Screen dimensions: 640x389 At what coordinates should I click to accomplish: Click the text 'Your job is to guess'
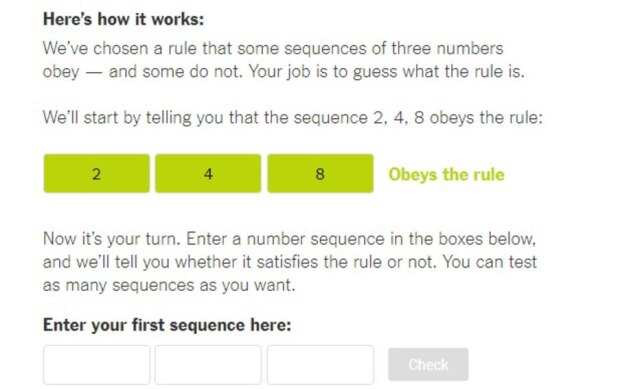pos(323,72)
